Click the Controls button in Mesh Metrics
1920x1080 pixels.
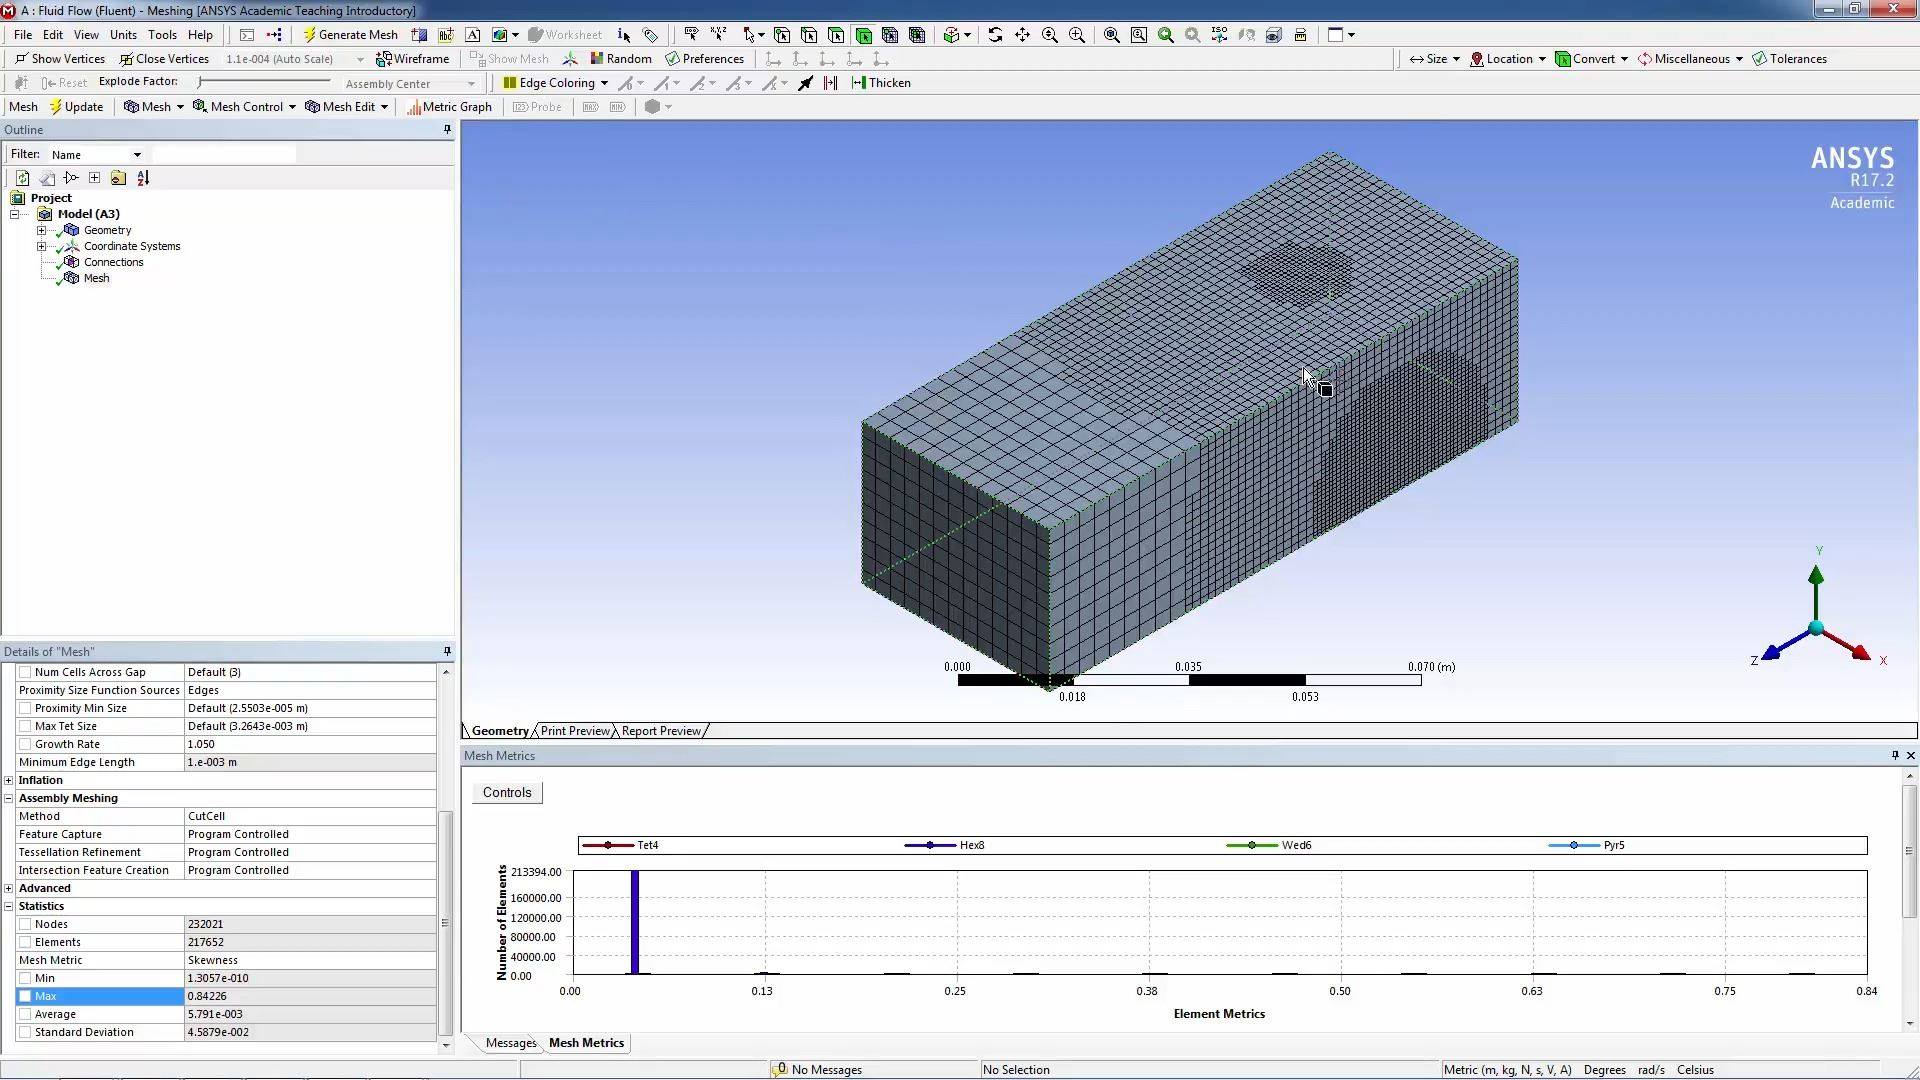point(507,793)
